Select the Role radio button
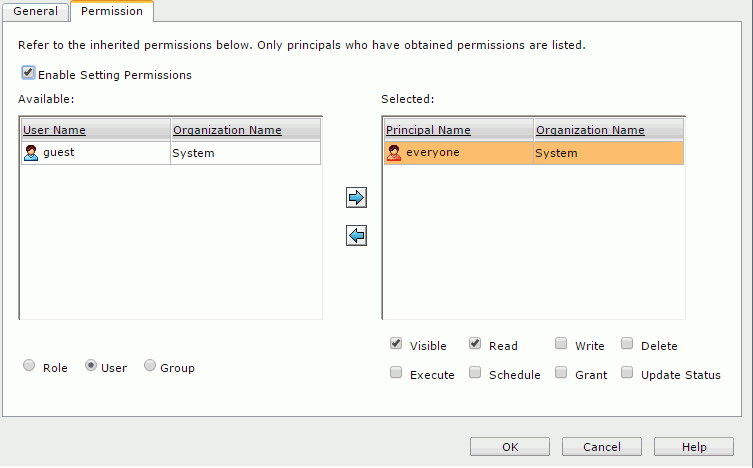 [x=29, y=366]
